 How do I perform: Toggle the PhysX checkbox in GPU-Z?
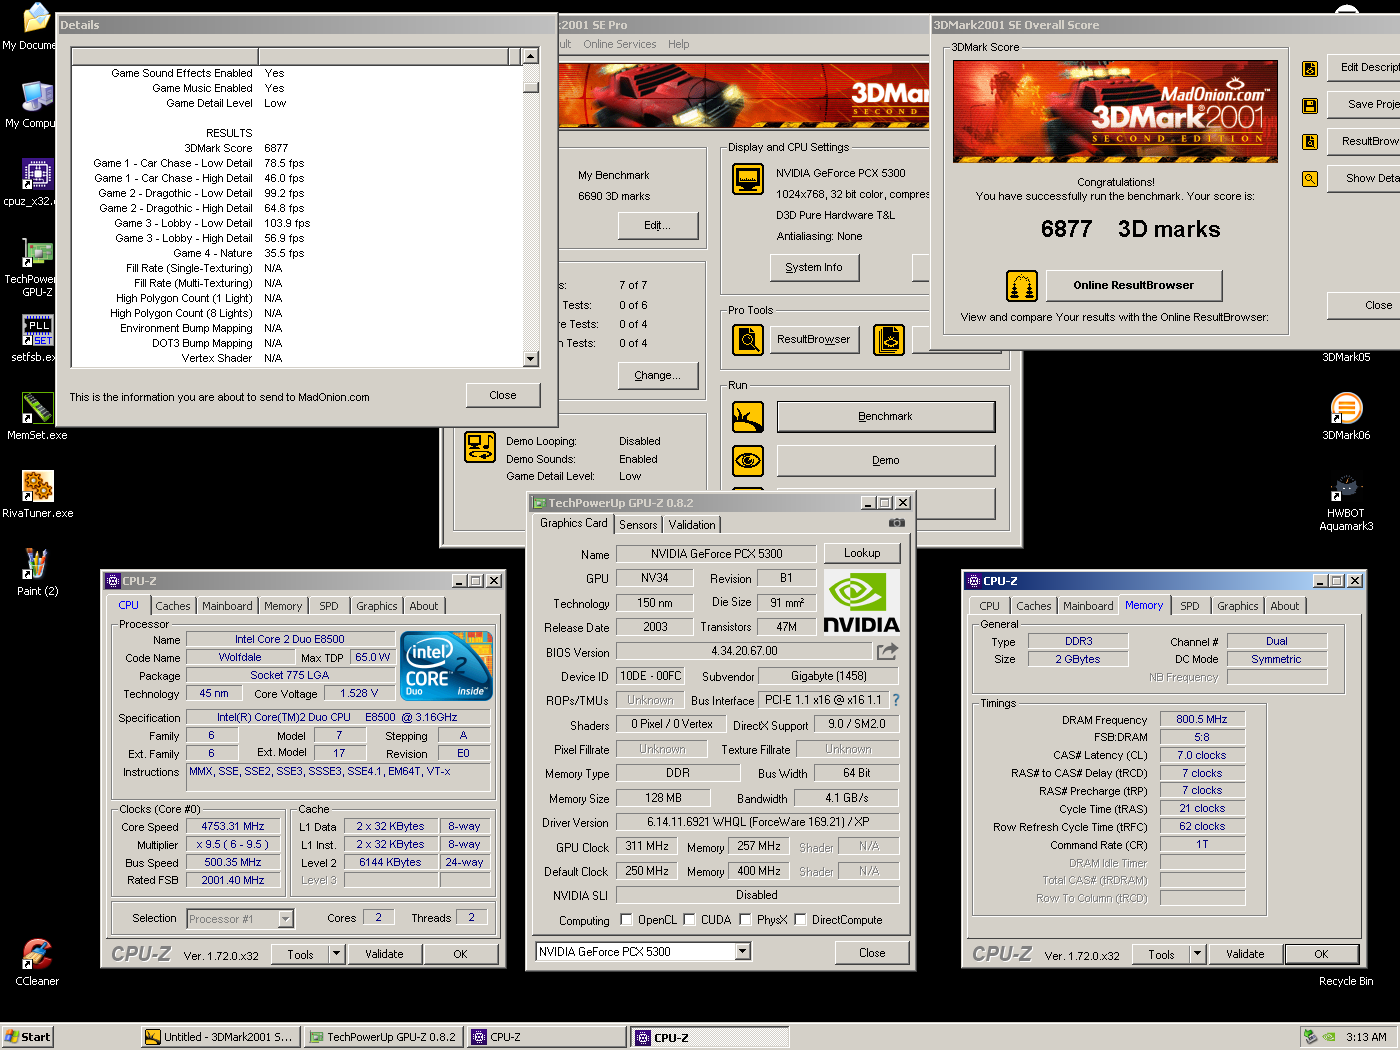(745, 920)
